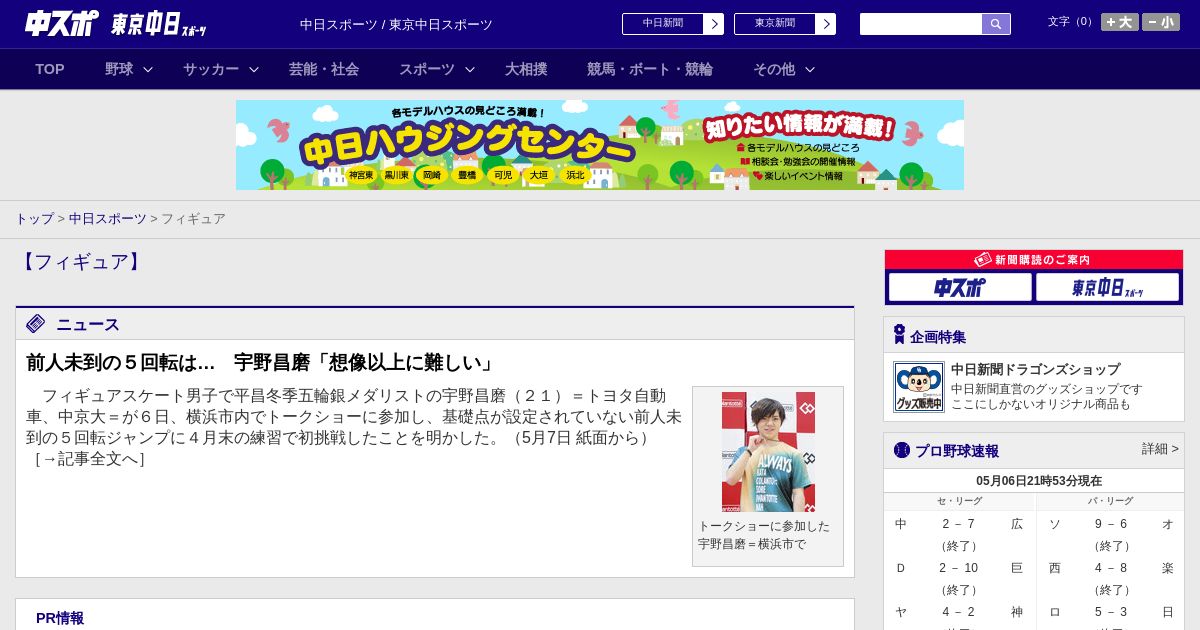1200x630 pixels.
Task: Expand the サッカー dropdown chevron
Action: click(x=254, y=69)
